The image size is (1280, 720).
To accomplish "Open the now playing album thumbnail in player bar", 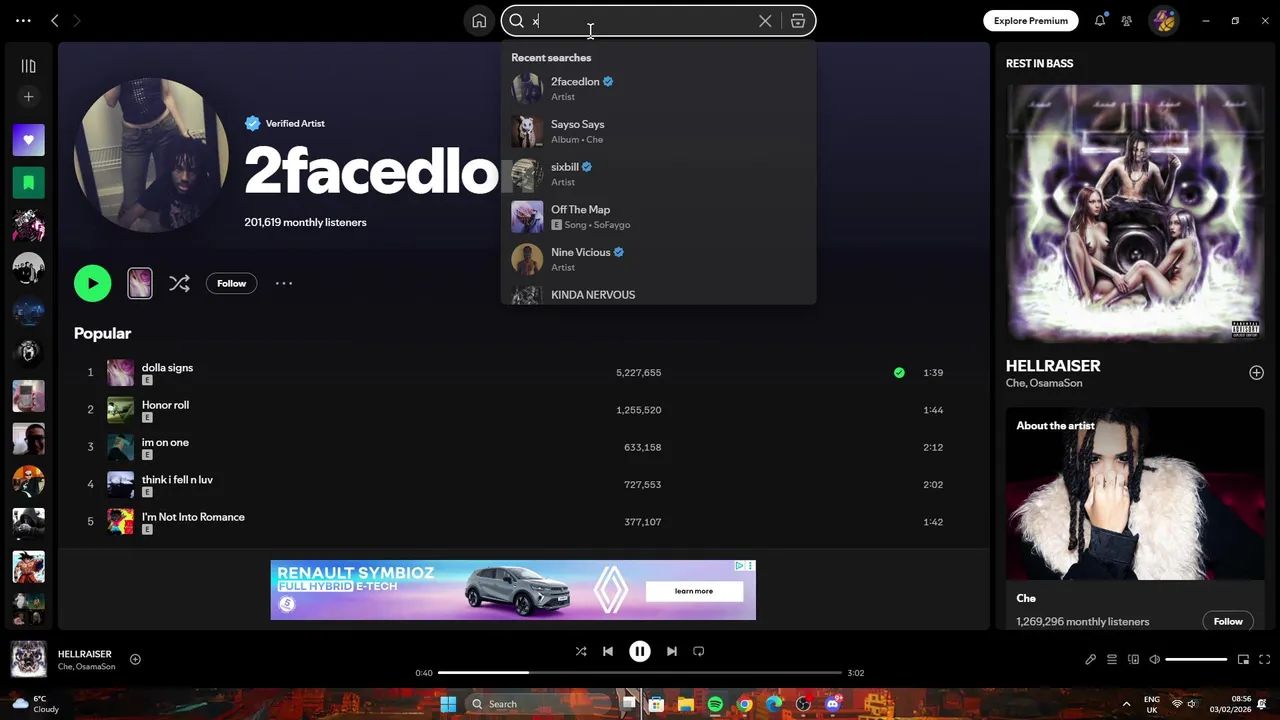I will 28,659.
